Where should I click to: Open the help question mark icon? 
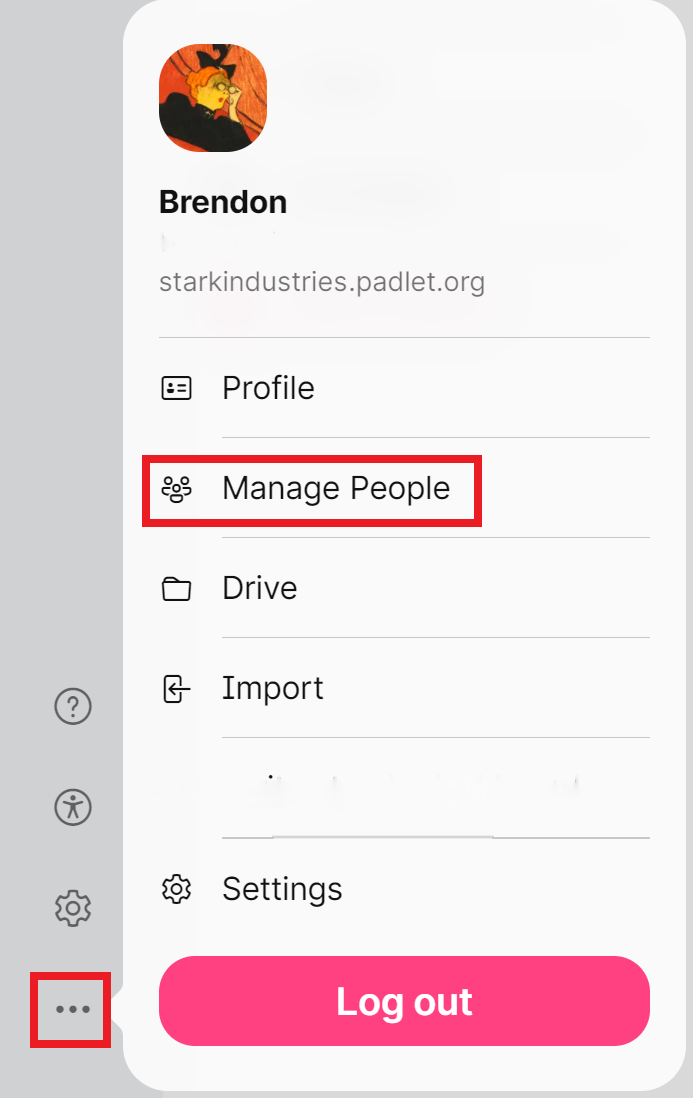73,707
